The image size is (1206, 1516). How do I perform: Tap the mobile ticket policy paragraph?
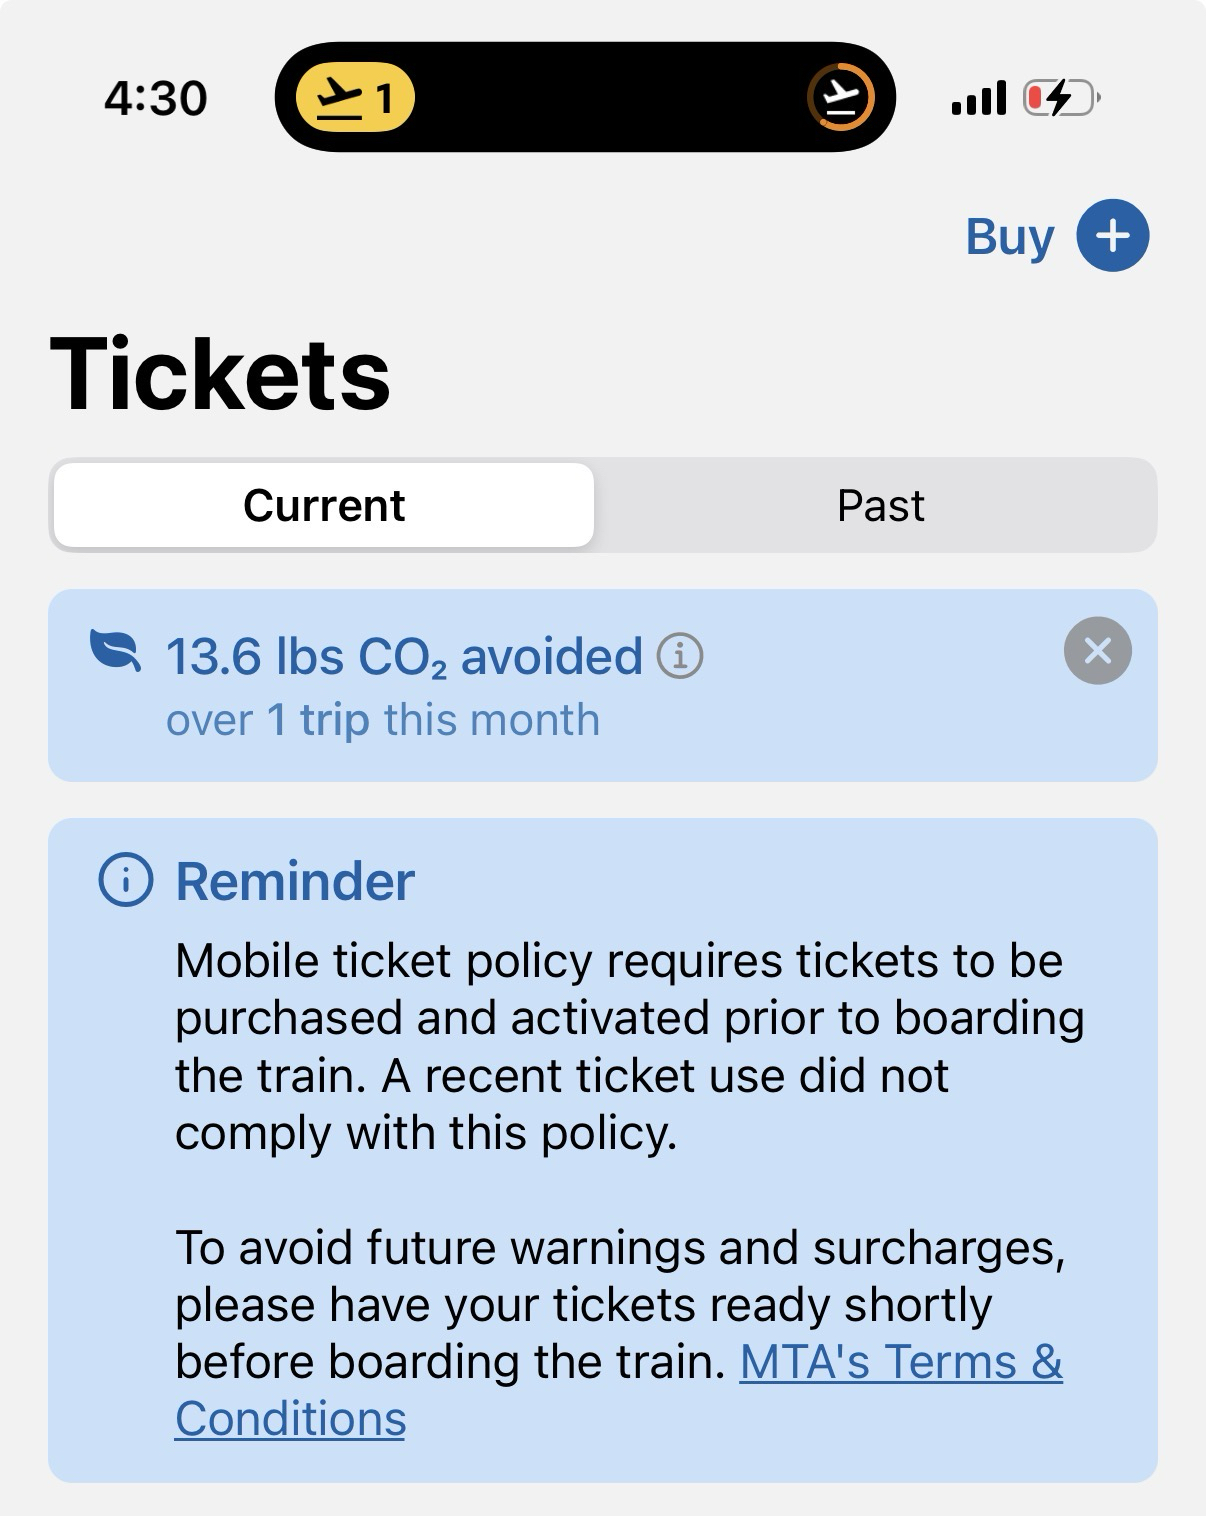(x=628, y=1046)
